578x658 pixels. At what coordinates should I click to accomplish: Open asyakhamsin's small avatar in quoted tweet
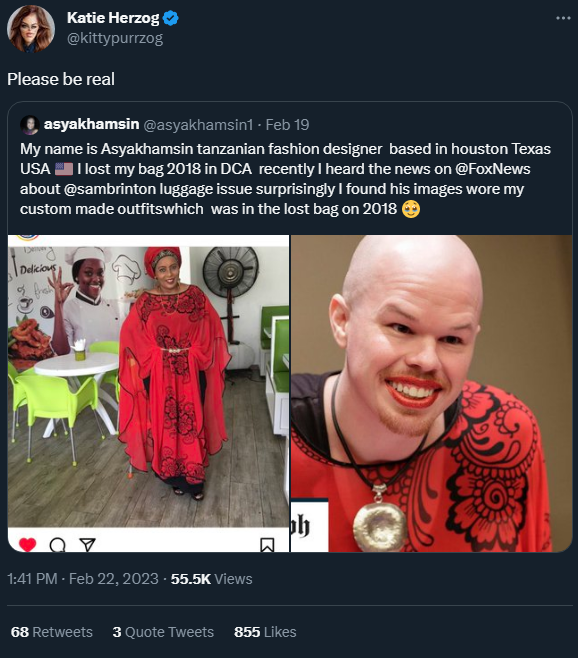click(30, 125)
